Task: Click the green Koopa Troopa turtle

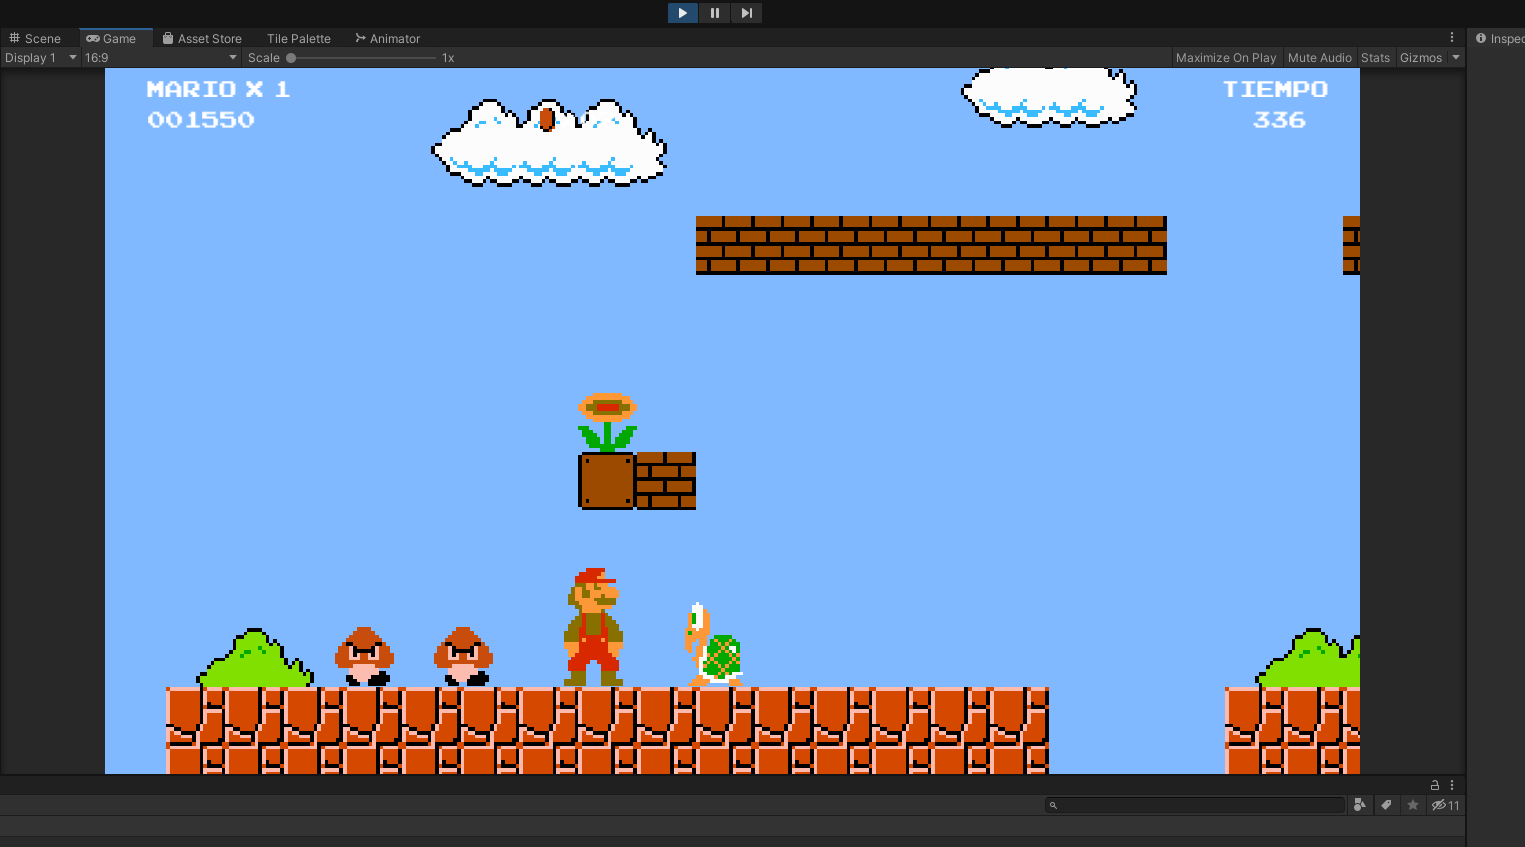Action: pyautogui.click(x=714, y=645)
